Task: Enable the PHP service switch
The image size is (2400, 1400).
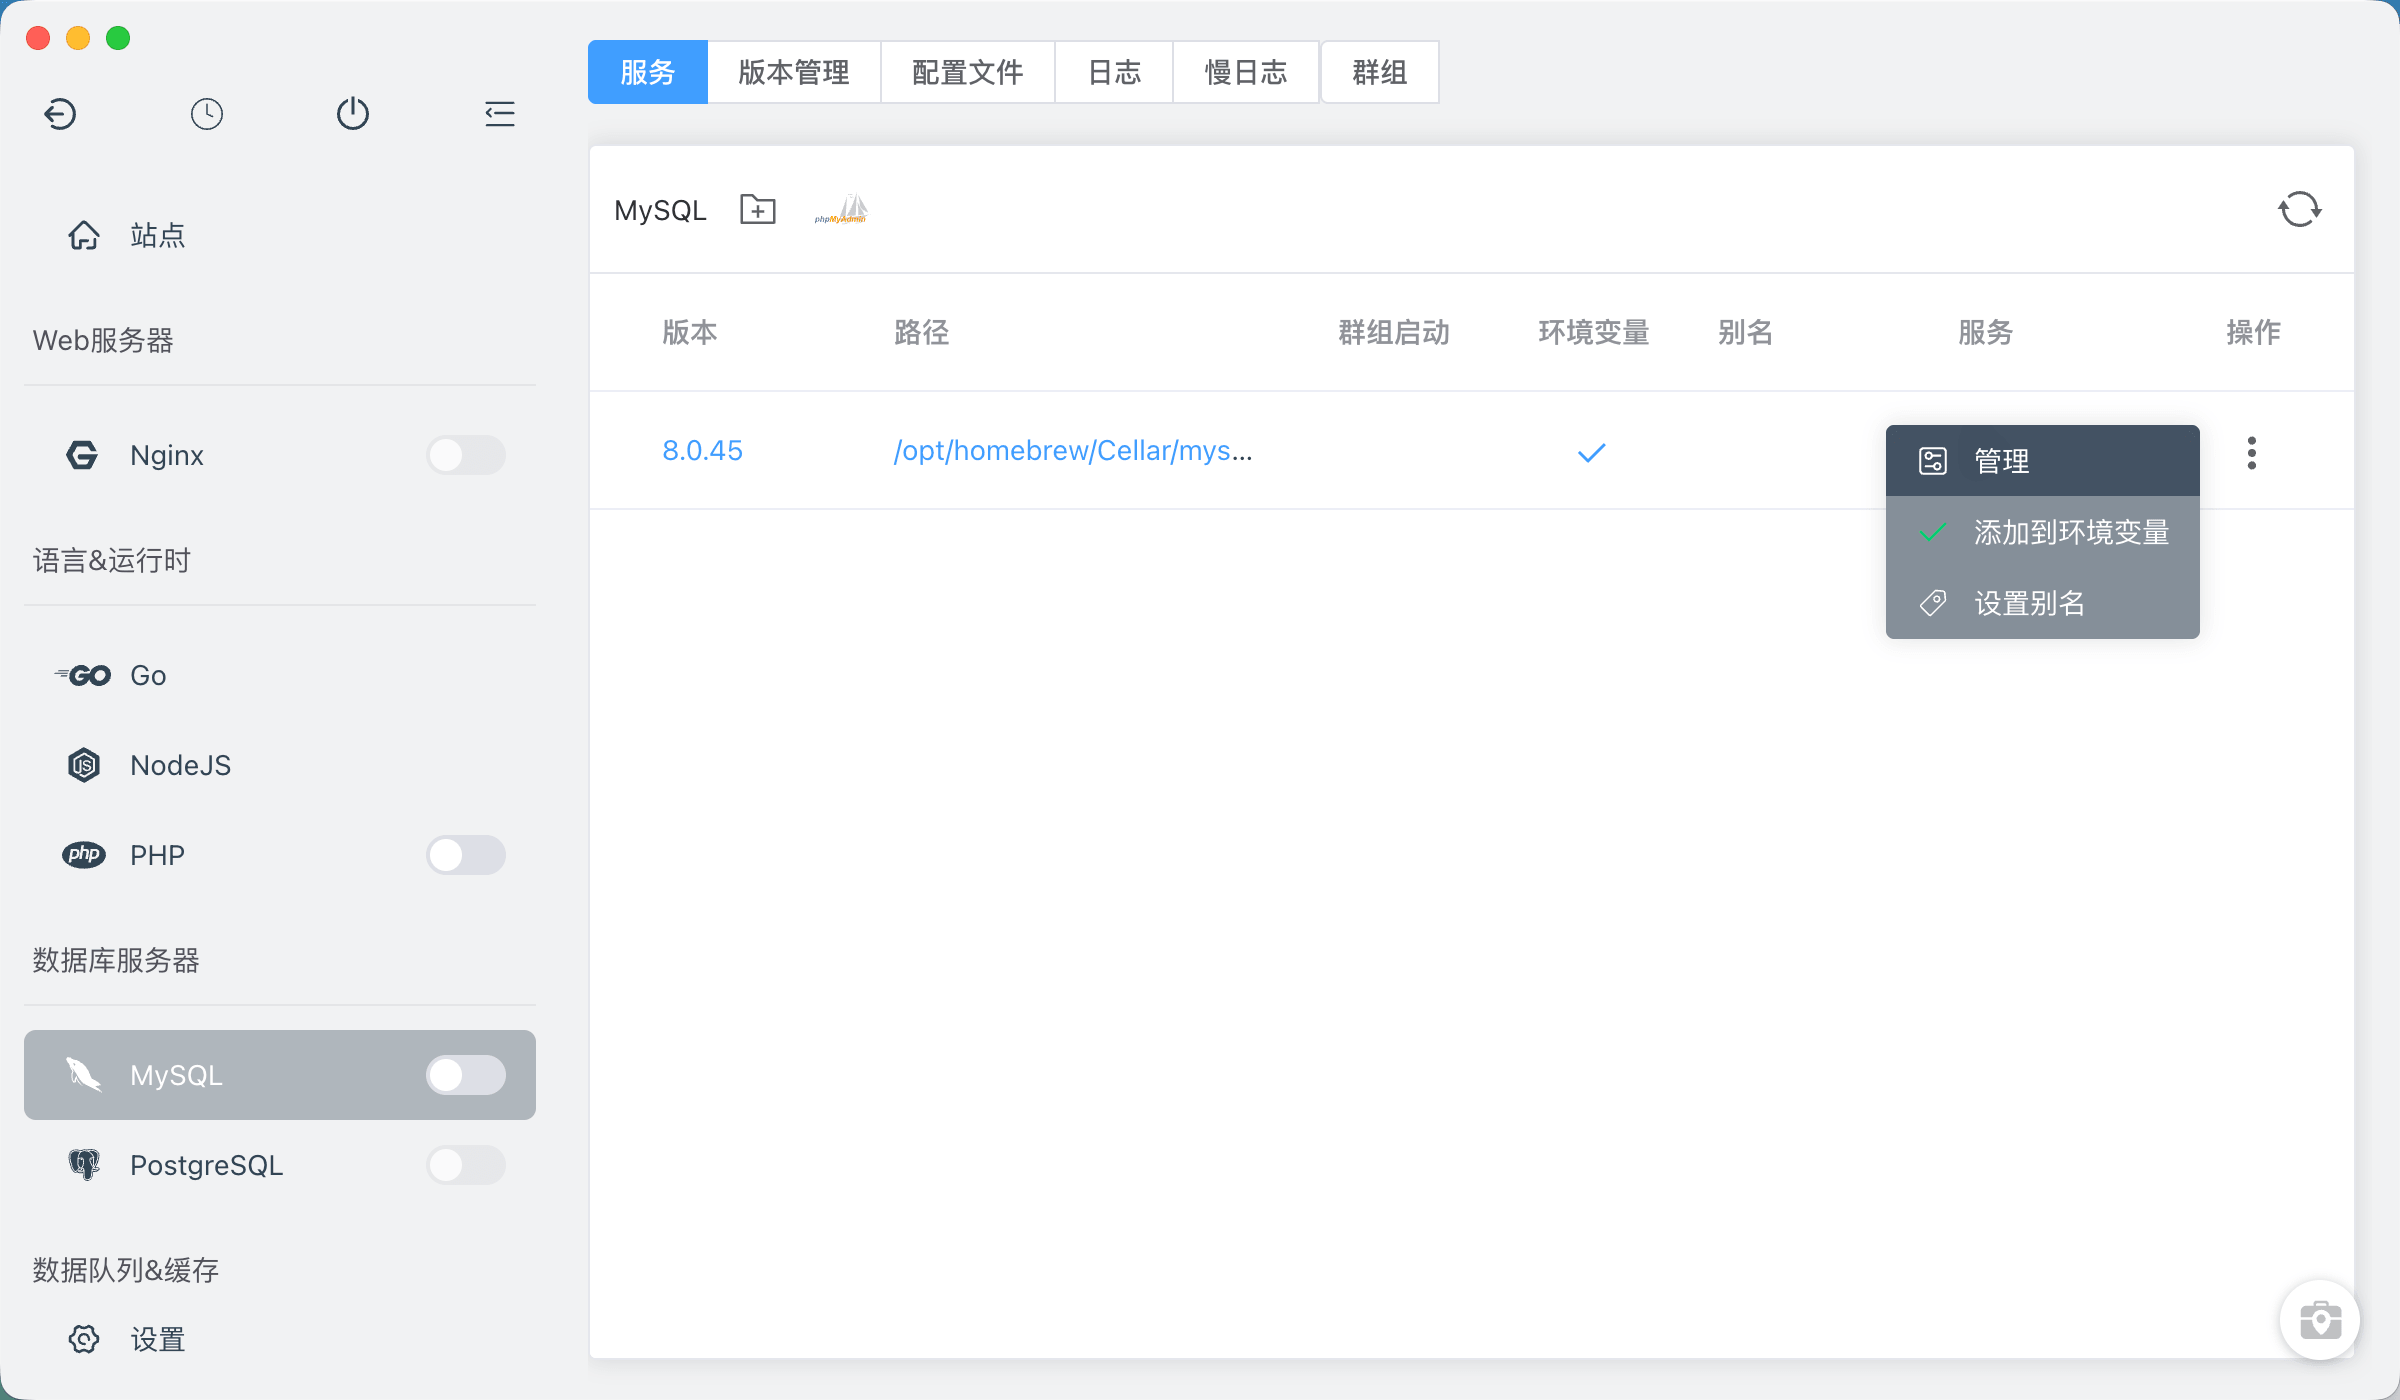Action: click(x=466, y=855)
